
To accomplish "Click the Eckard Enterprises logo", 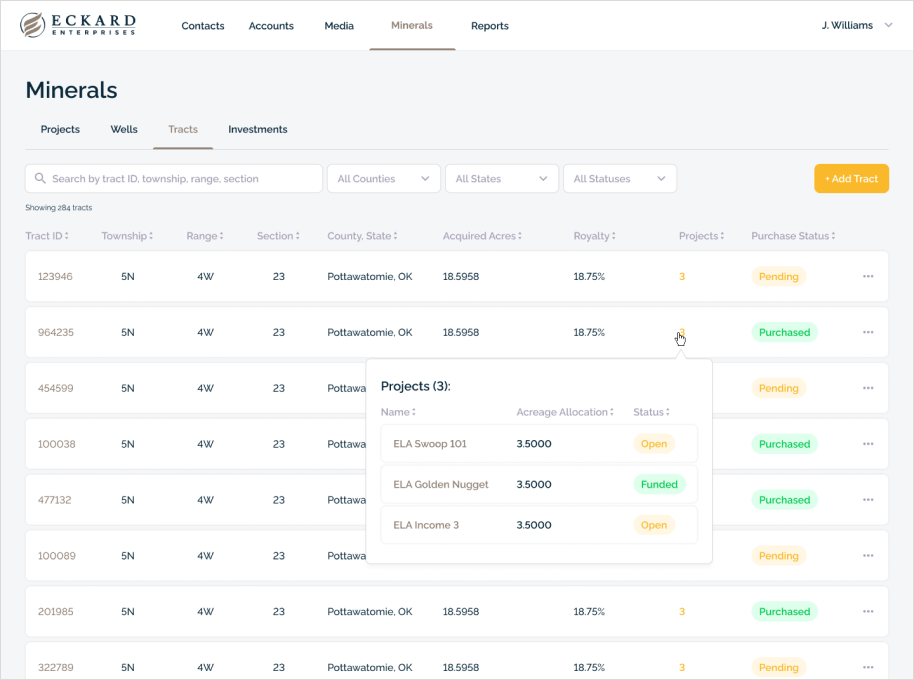I will [x=78, y=25].
